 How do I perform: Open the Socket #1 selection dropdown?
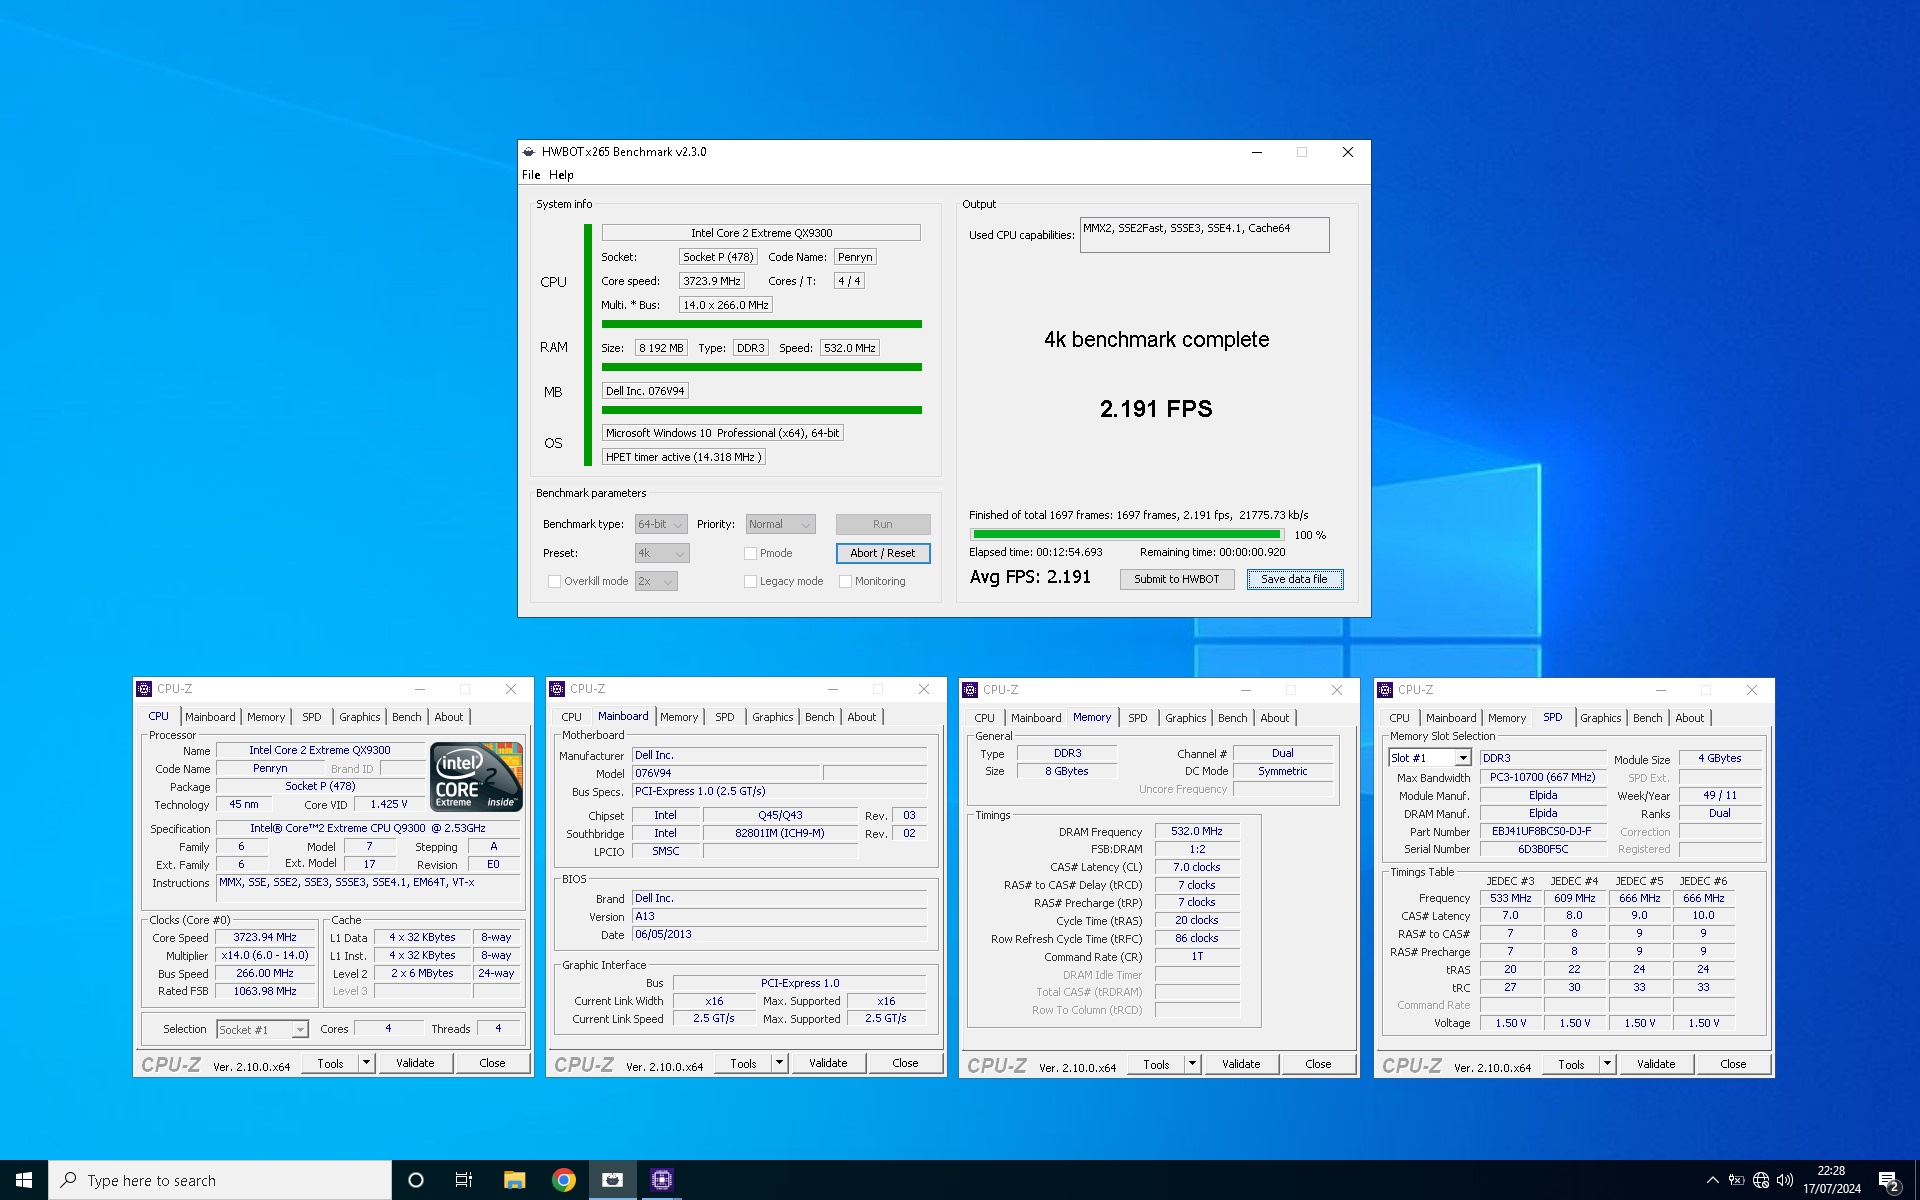[262, 1029]
